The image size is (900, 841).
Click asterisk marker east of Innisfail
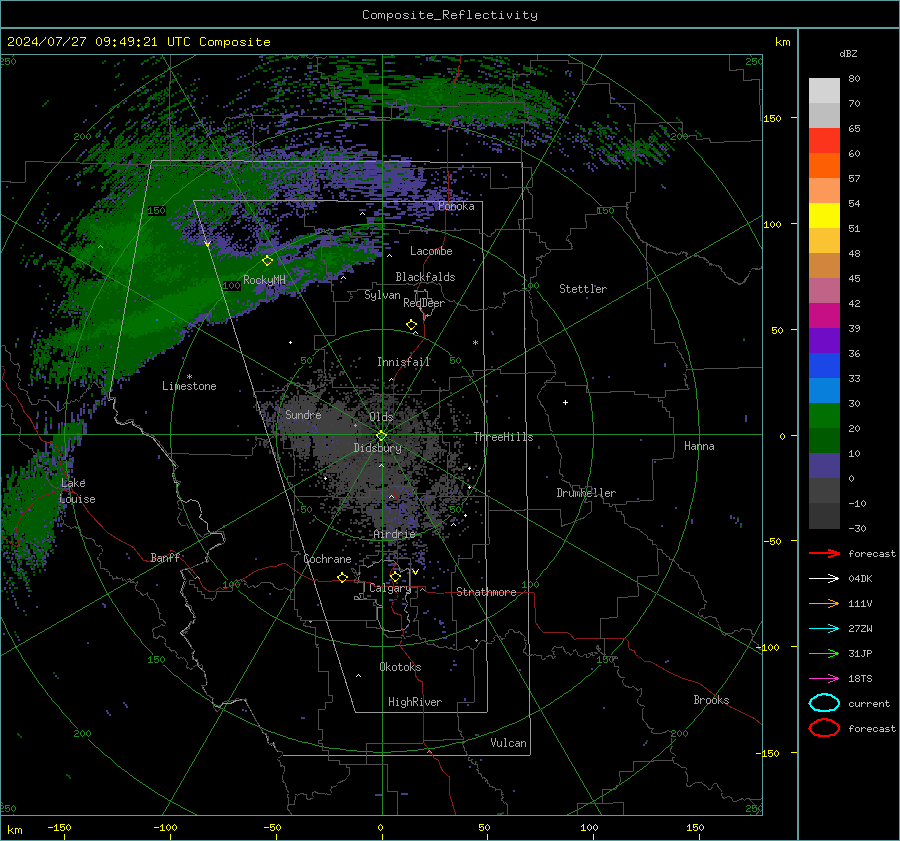point(475,343)
